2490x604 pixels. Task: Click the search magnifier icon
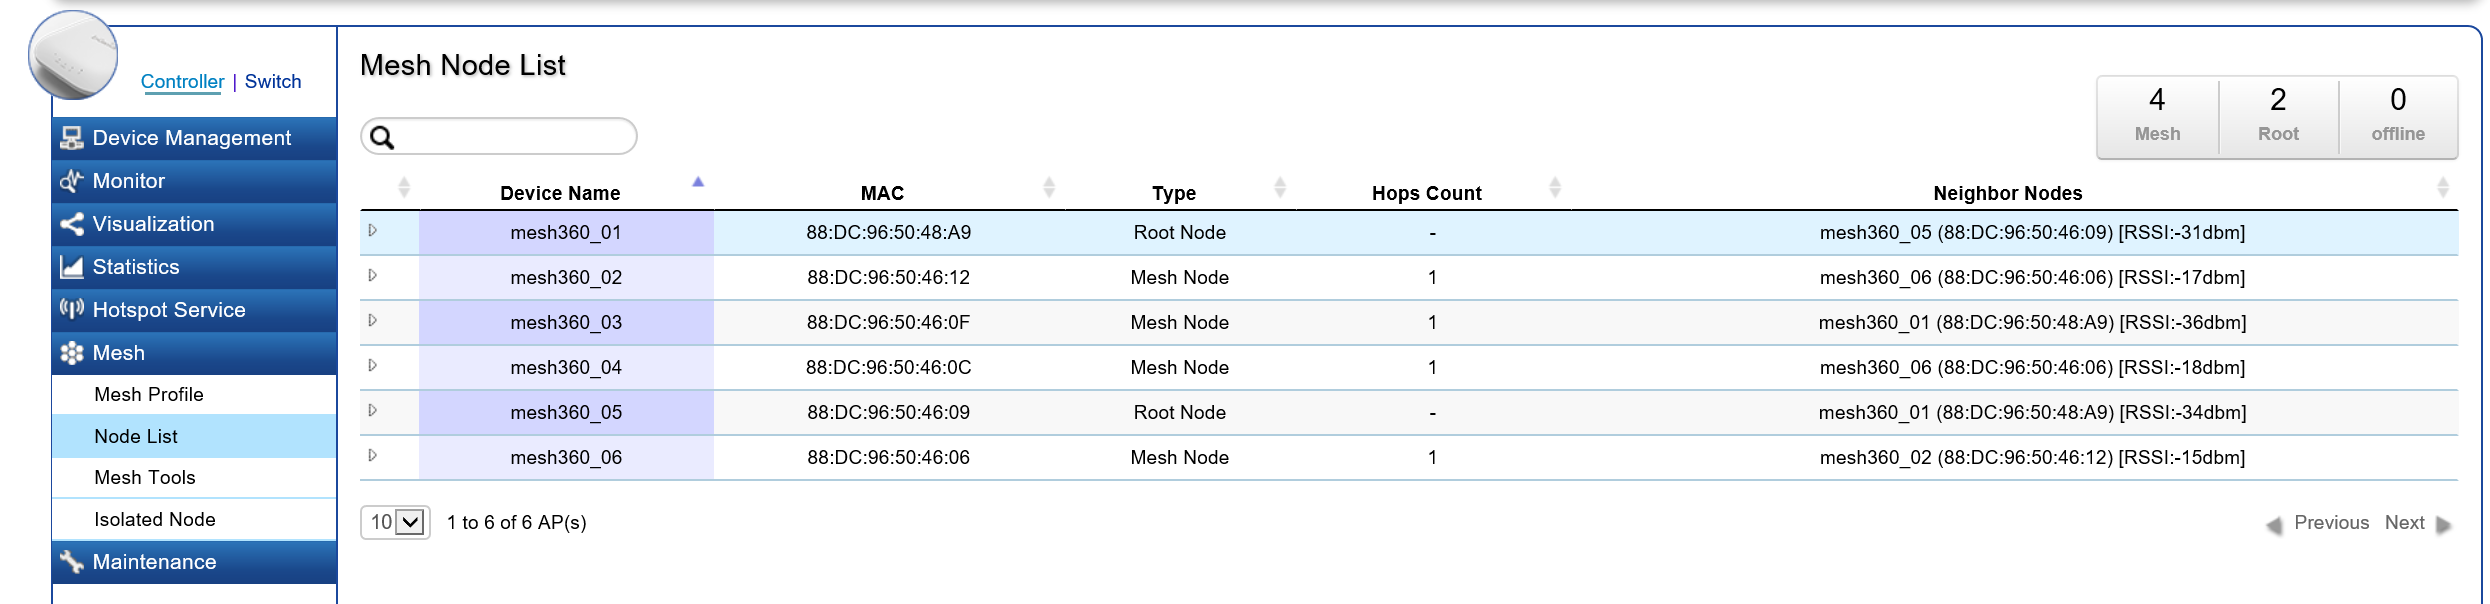point(382,137)
